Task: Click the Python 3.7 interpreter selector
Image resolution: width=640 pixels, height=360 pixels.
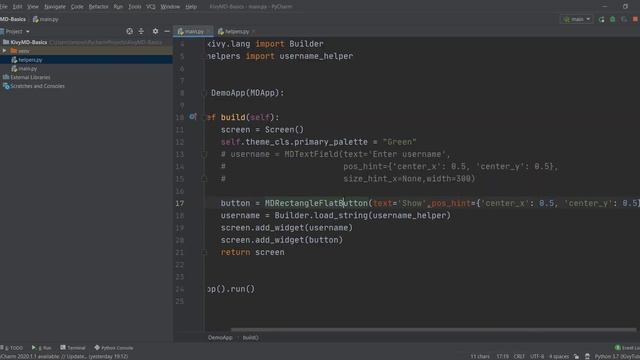Action: (617, 356)
